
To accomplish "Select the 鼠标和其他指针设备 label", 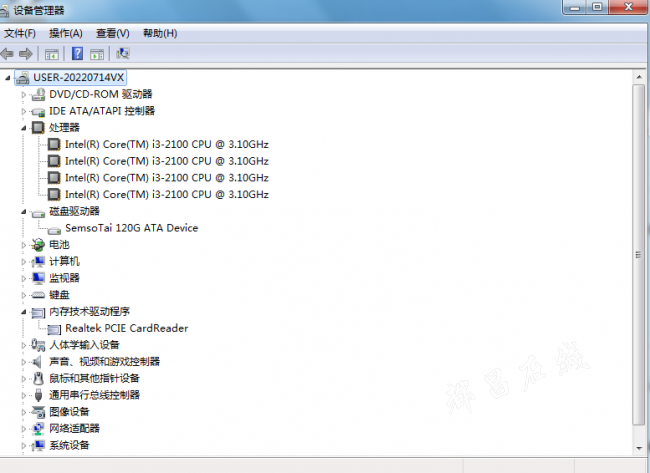I will [x=94, y=378].
